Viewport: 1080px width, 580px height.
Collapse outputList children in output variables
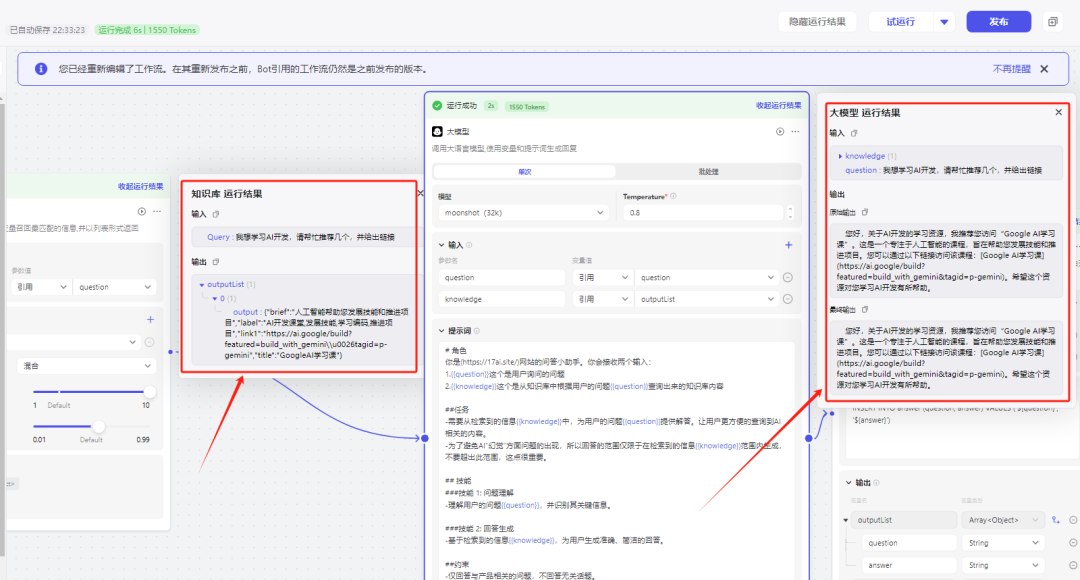(x=846, y=520)
